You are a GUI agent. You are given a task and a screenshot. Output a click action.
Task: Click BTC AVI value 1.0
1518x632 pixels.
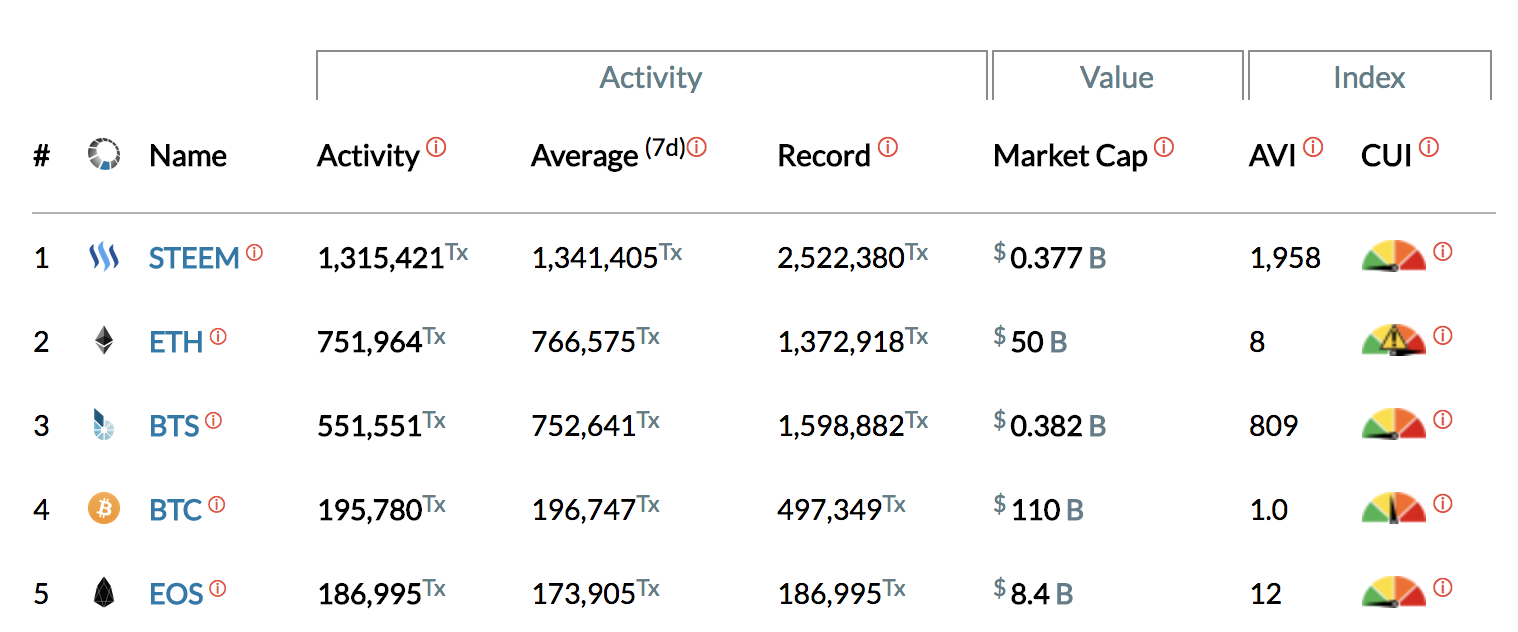pyautogui.click(x=1268, y=511)
